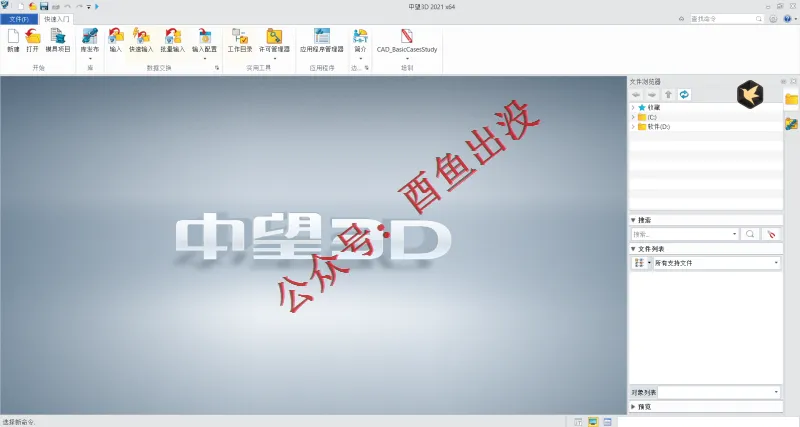Screen dimensions: 800x427
Task: Click the red clear-search icon
Action: click(771, 234)
